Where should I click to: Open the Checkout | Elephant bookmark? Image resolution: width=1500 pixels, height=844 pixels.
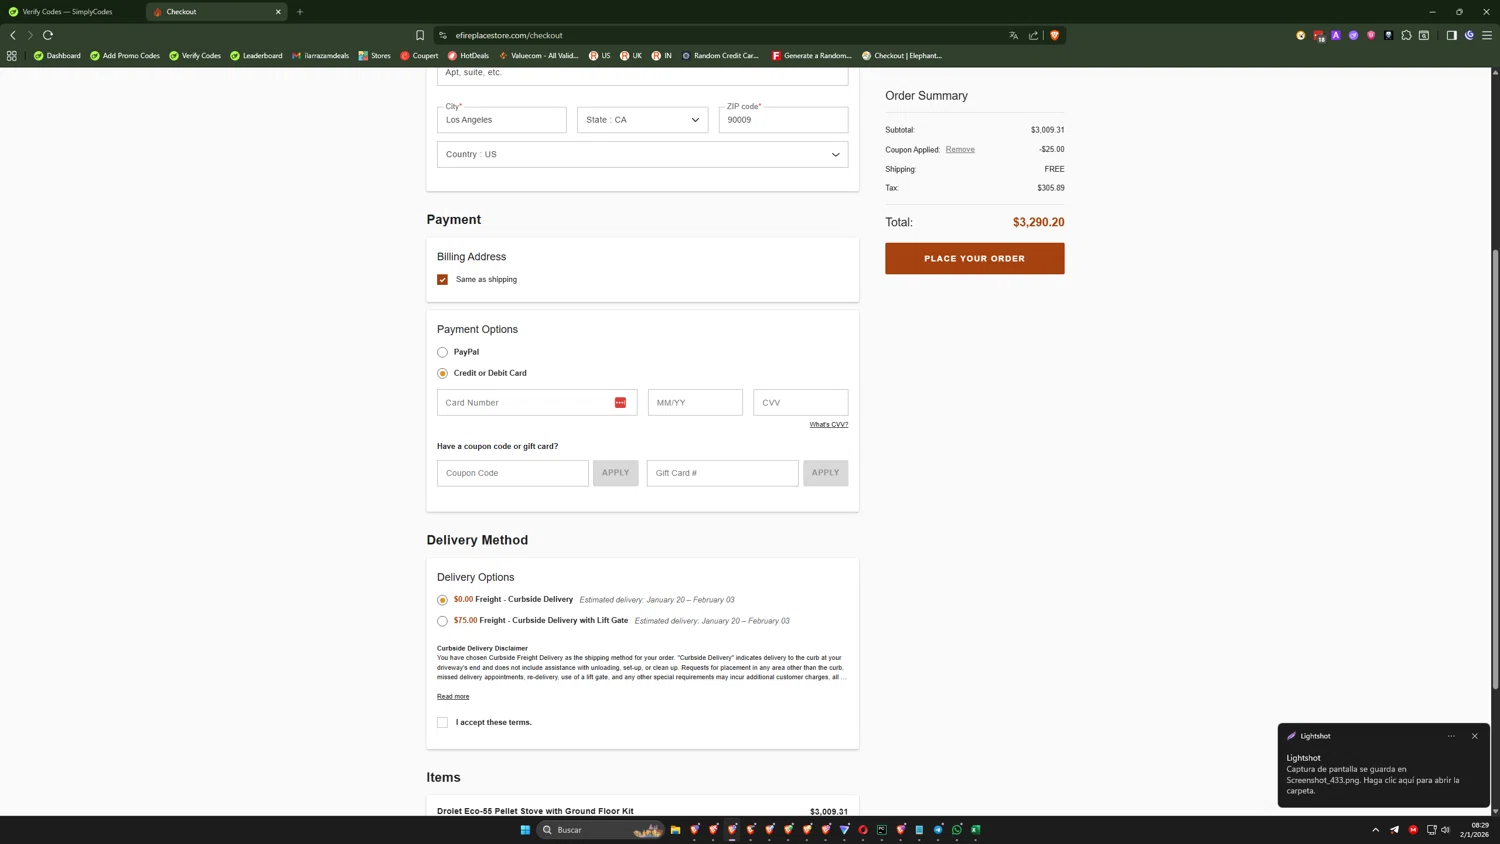click(902, 56)
